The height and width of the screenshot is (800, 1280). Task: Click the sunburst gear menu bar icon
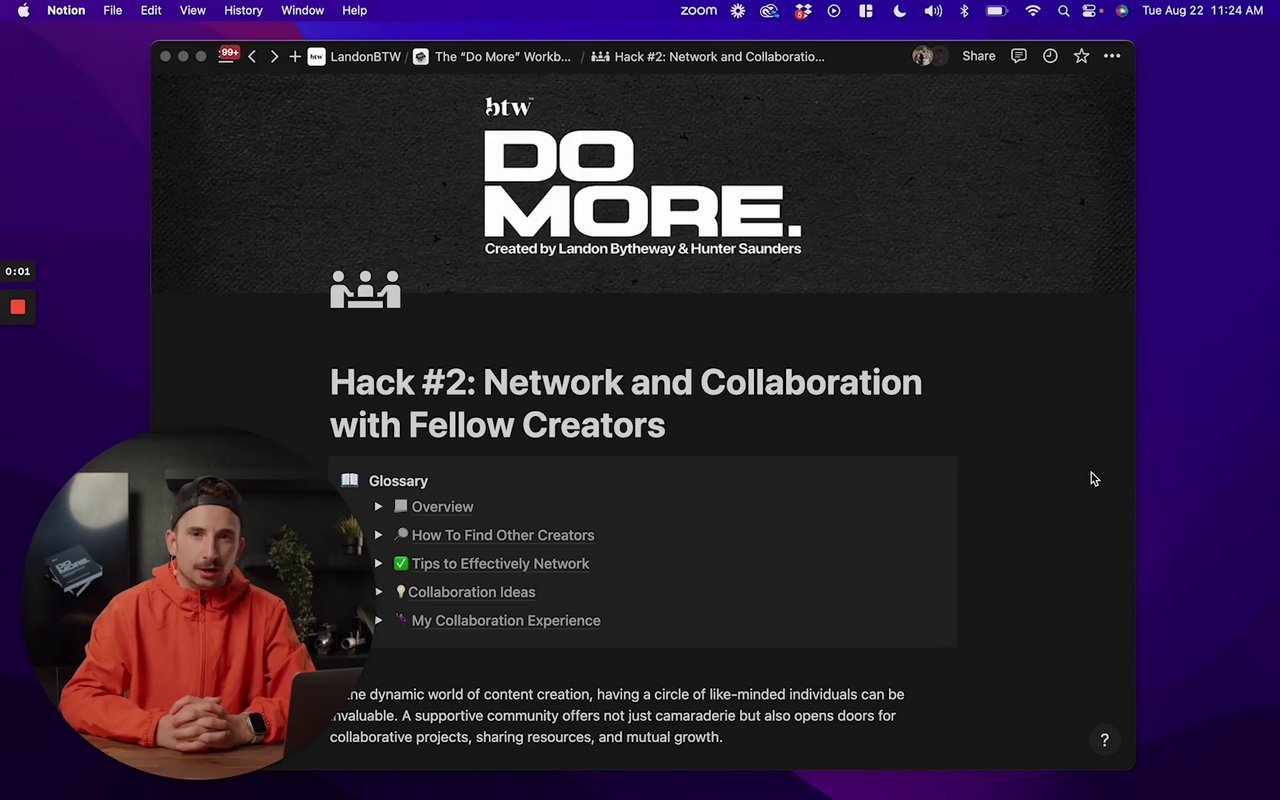pos(738,10)
